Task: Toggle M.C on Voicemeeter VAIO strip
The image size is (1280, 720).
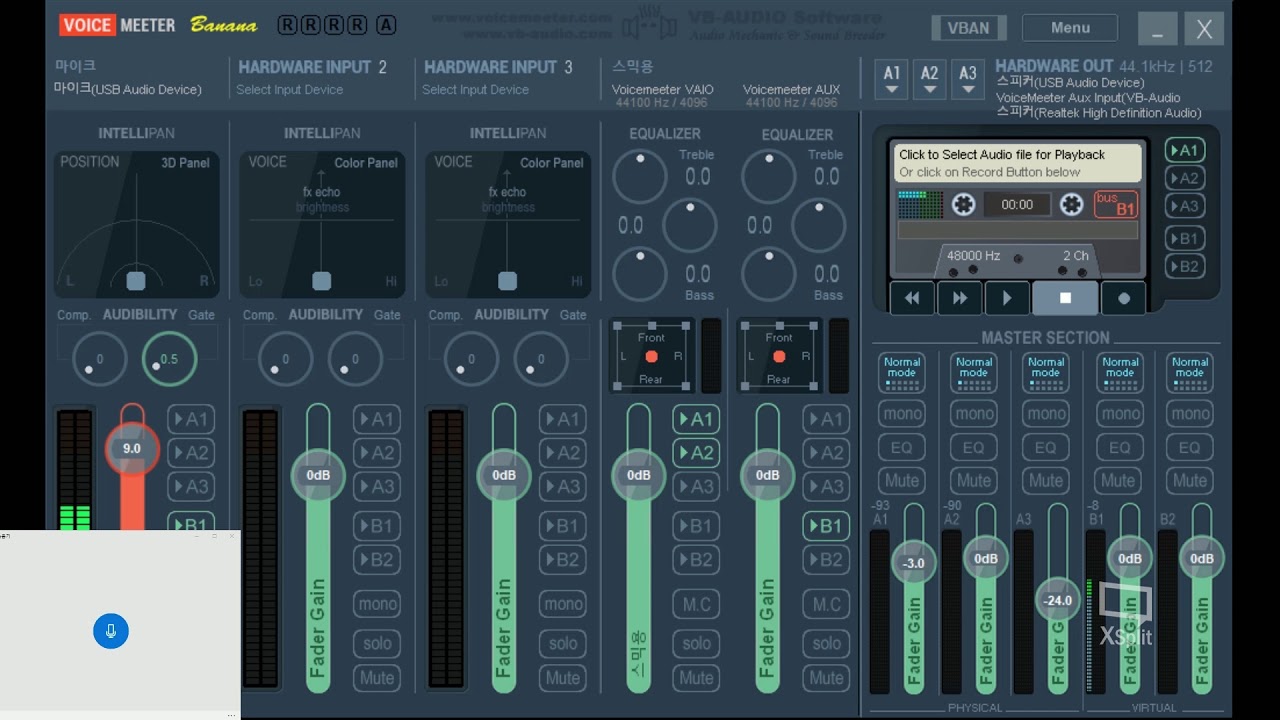Action: [696, 604]
